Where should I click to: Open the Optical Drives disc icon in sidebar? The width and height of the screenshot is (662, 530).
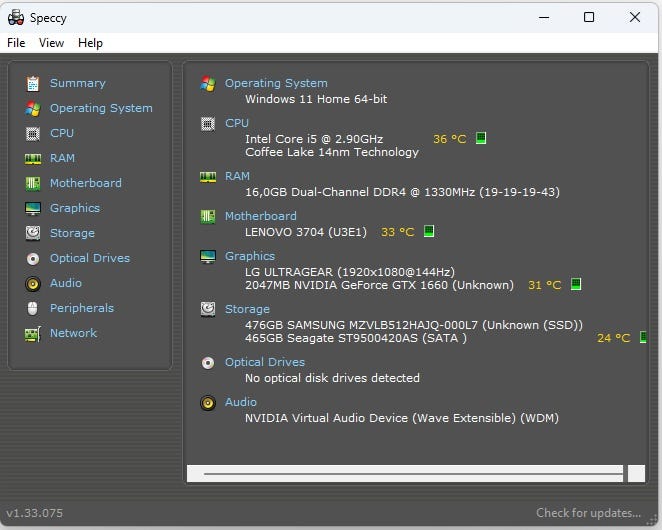pos(33,258)
